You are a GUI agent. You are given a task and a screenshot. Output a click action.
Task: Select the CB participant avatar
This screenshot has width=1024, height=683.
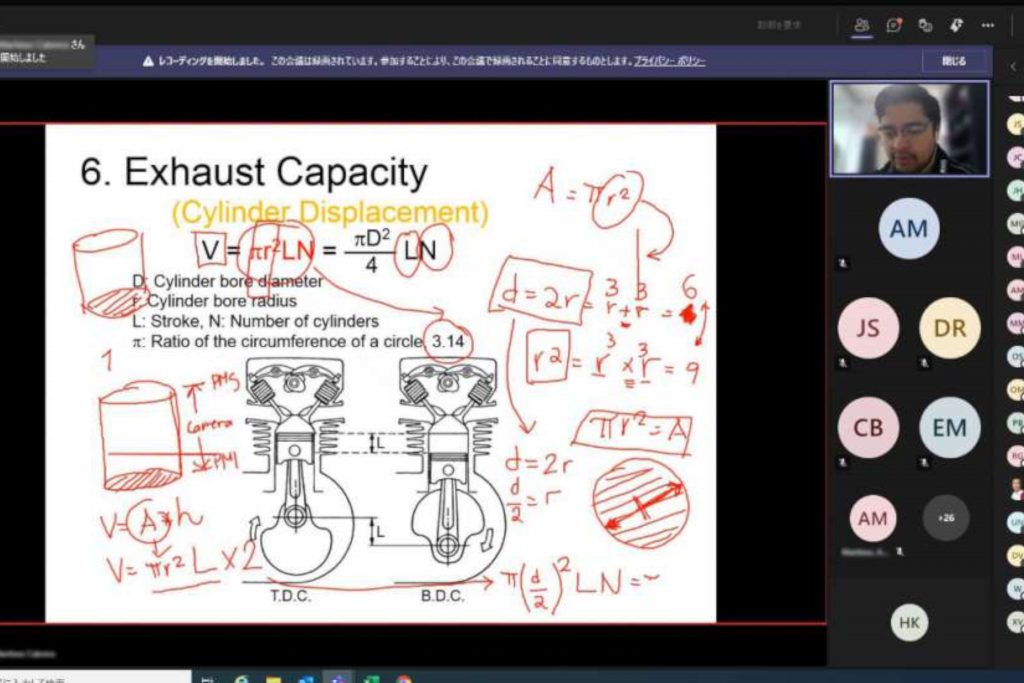click(x=868, y=428)
